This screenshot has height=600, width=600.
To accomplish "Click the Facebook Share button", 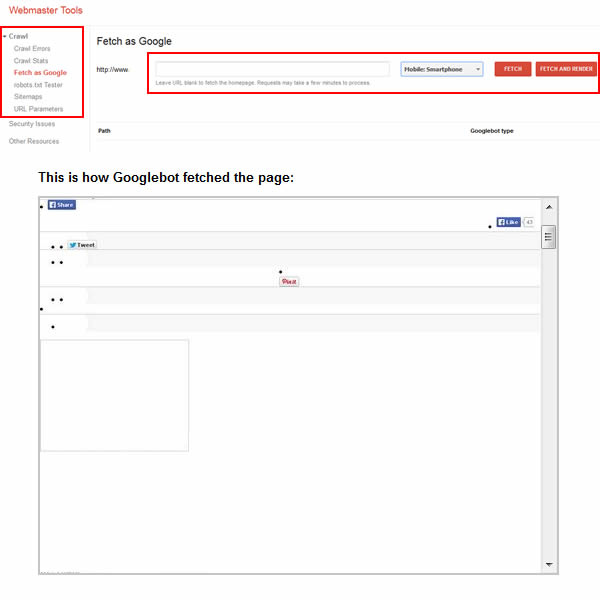I will coord(62,204).
